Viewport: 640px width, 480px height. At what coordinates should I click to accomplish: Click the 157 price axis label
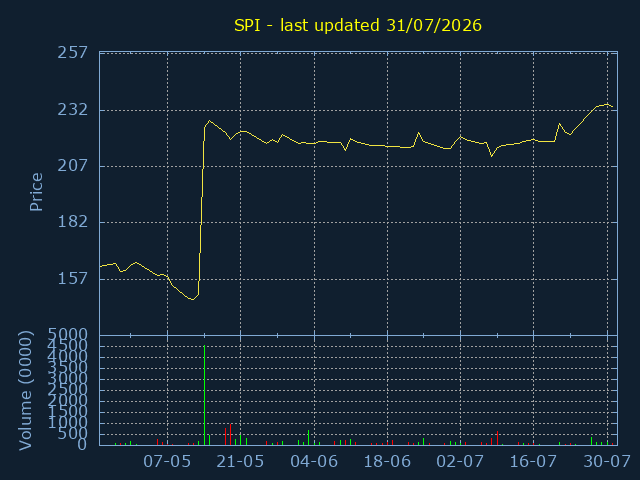(x=73, y=279)
